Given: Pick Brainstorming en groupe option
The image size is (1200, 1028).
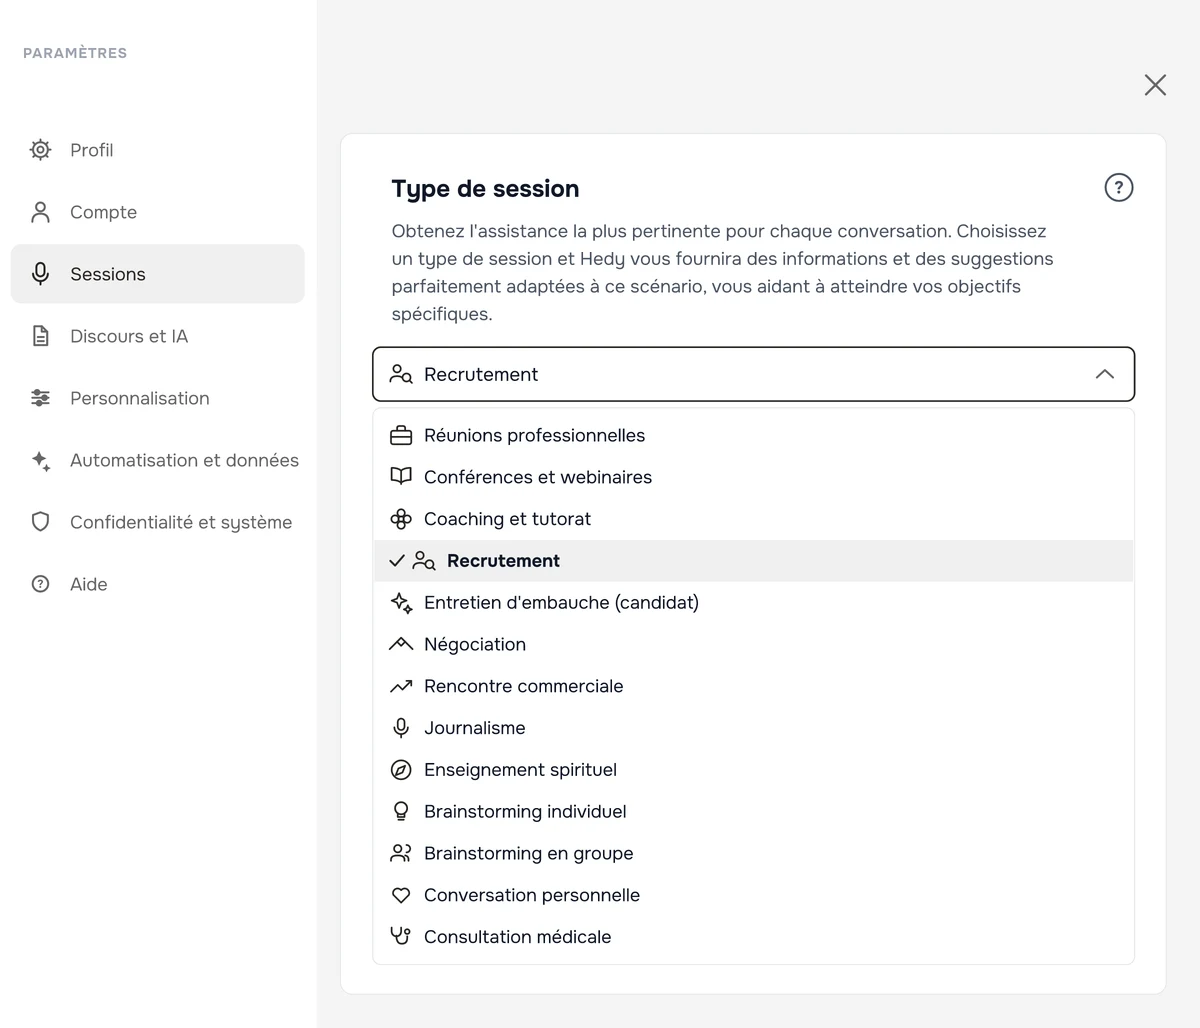Looking at the screenshot, I should [754, 853].
